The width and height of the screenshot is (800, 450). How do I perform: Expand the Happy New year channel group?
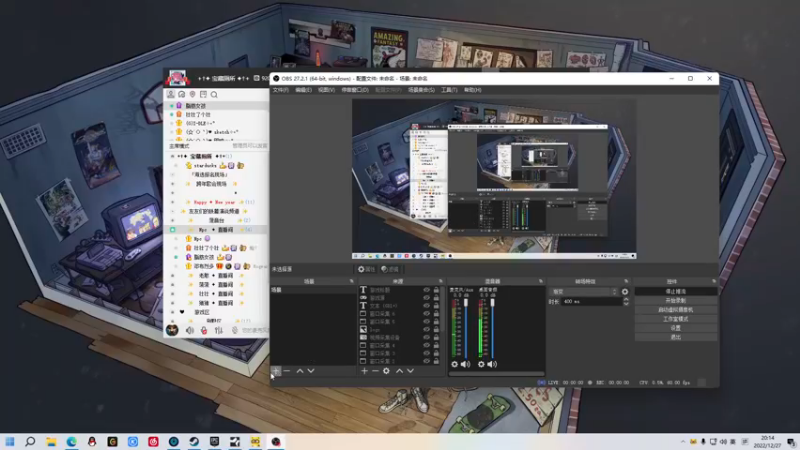pyautogui.click(x=172, y=202)
